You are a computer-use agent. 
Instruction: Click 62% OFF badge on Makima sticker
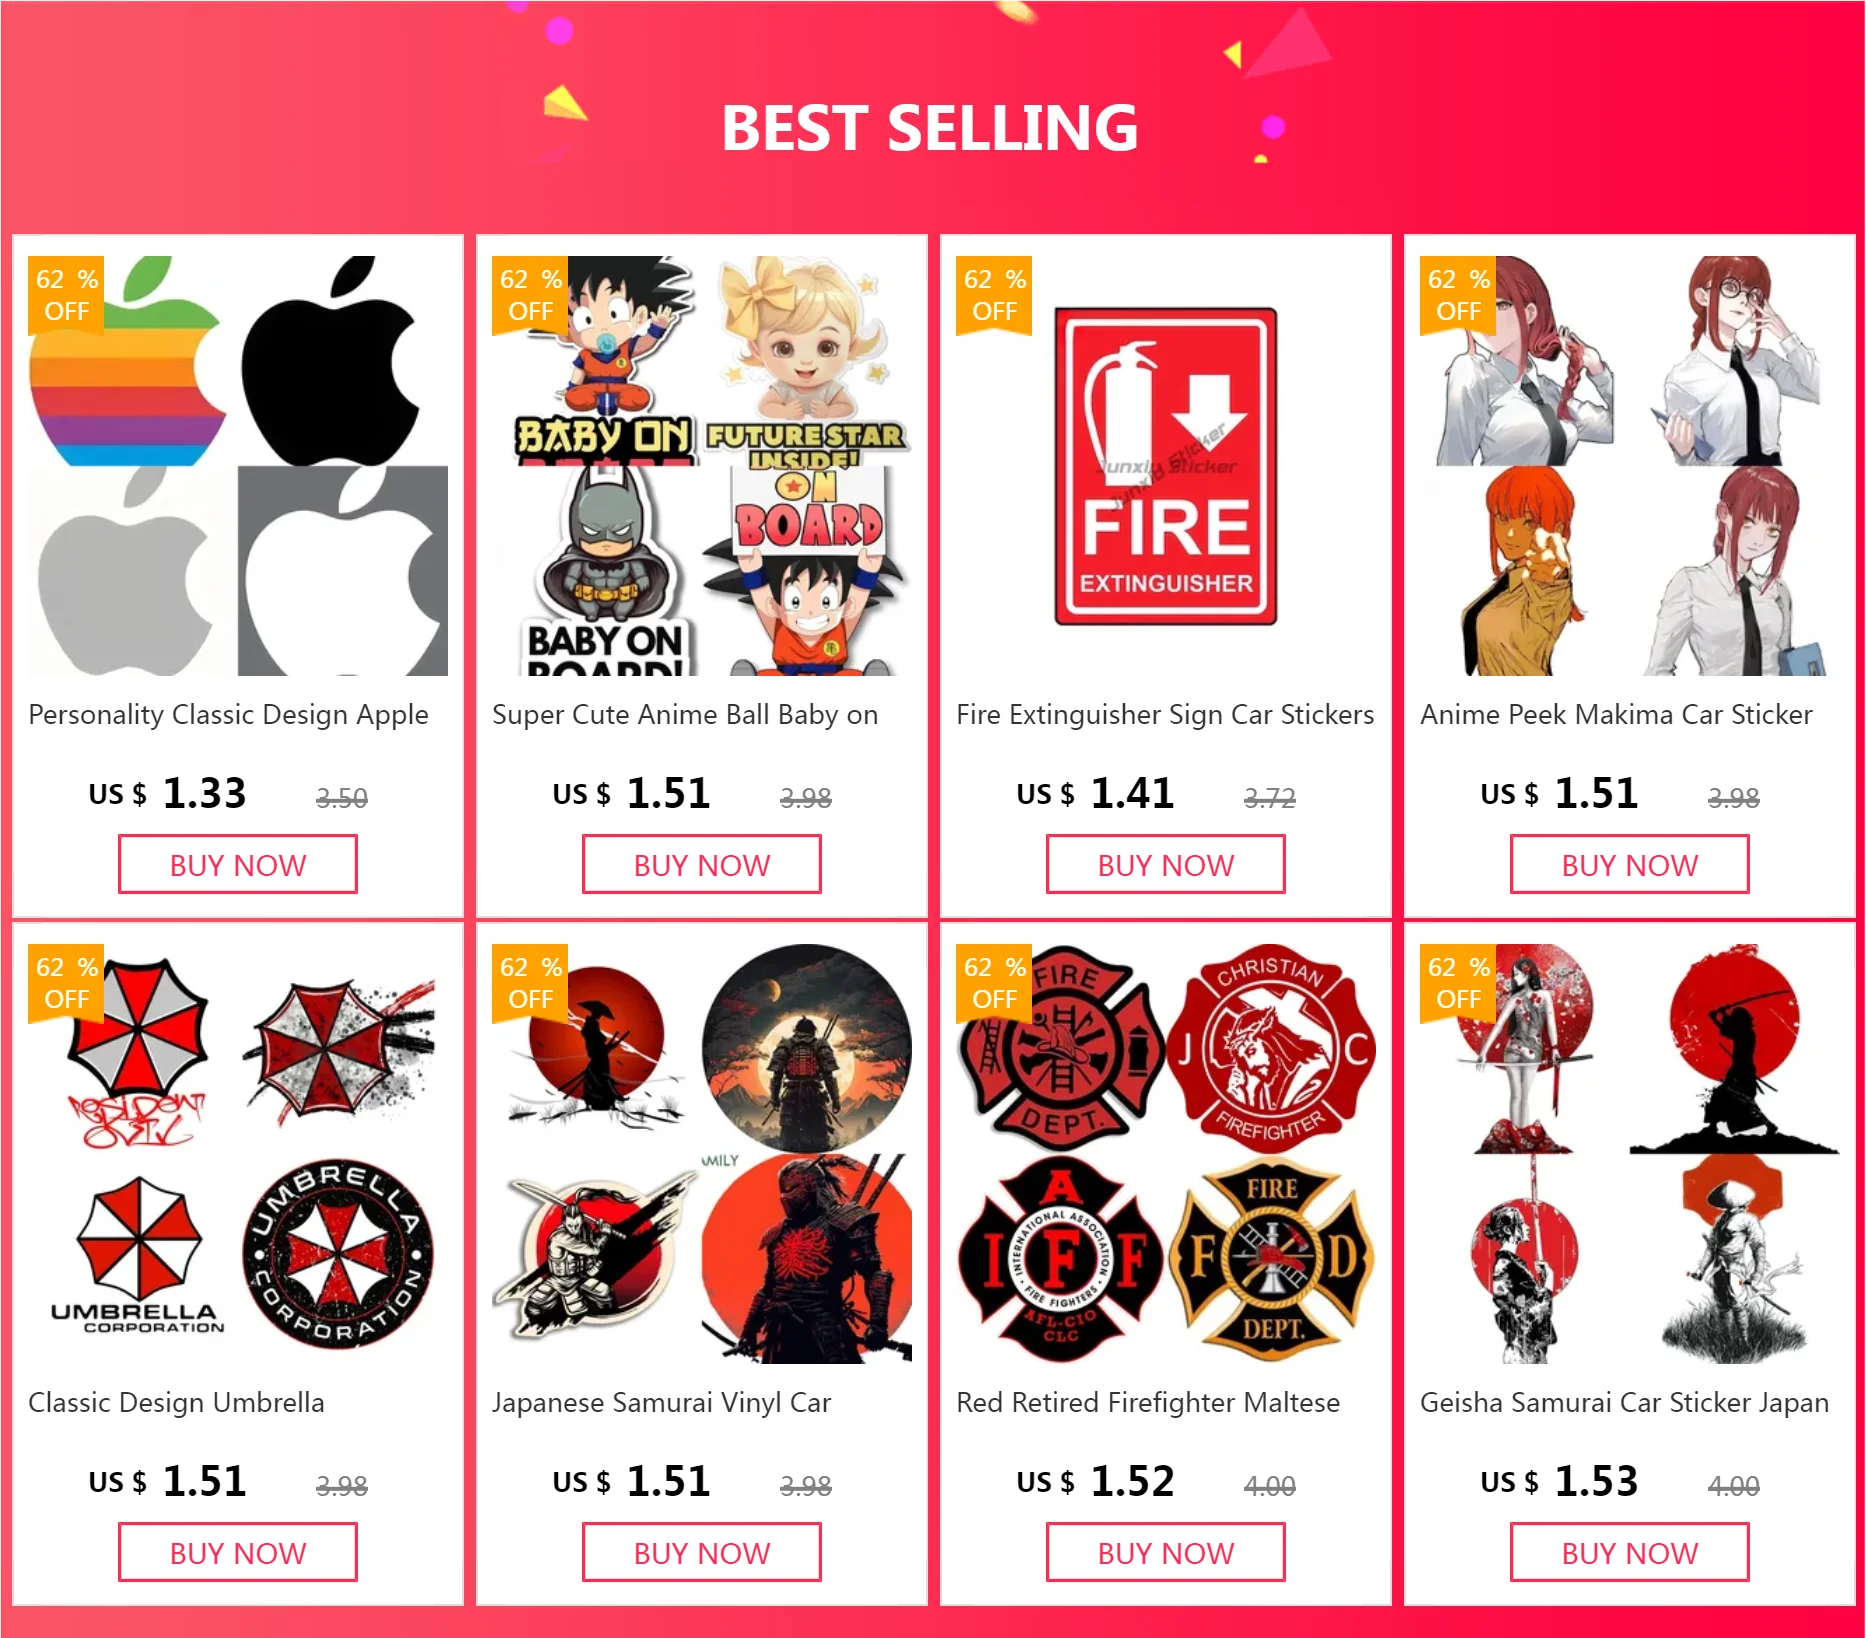click(x=1458, y=295)
